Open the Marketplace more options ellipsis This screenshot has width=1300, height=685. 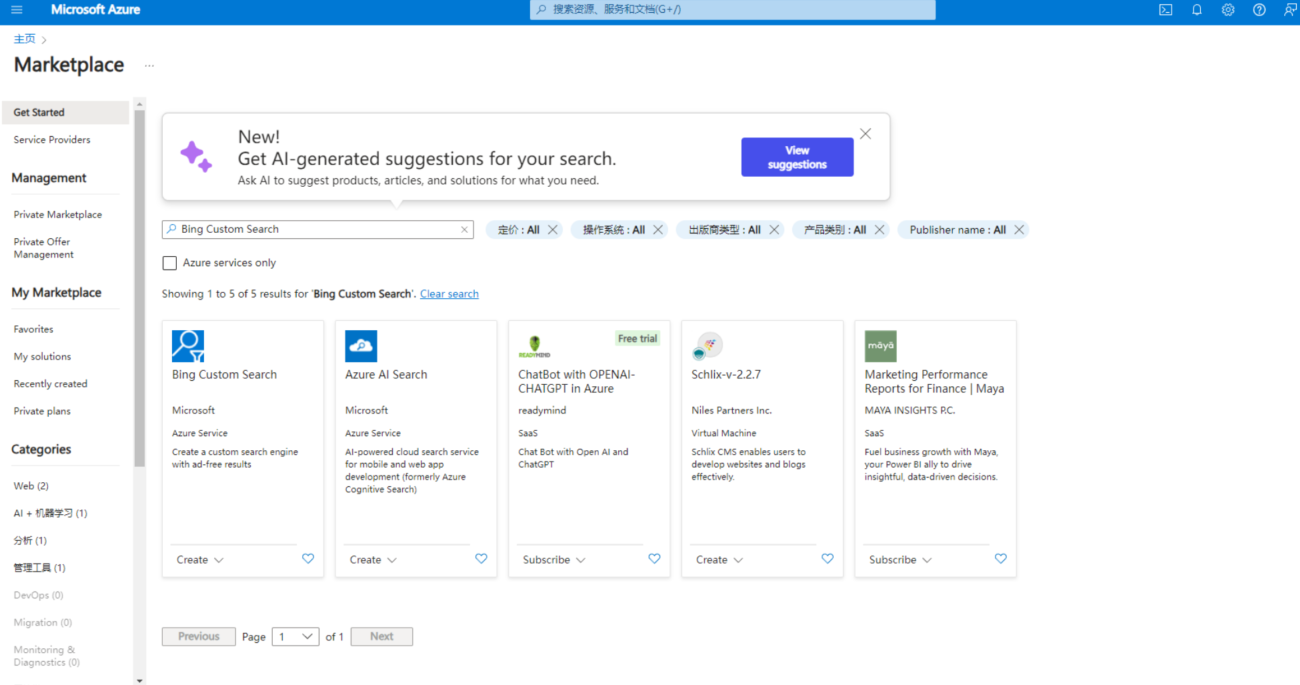click(x=149, y=66)
